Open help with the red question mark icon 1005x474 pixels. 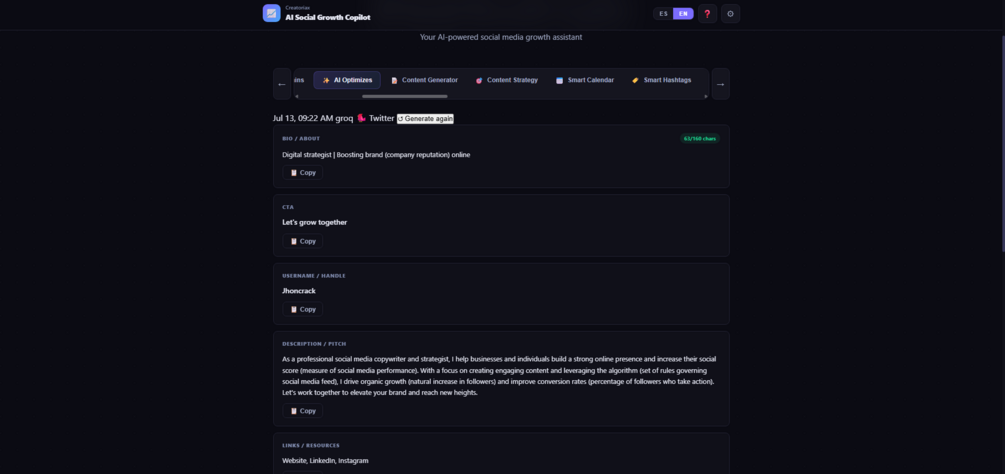click(x=708, y=13)
